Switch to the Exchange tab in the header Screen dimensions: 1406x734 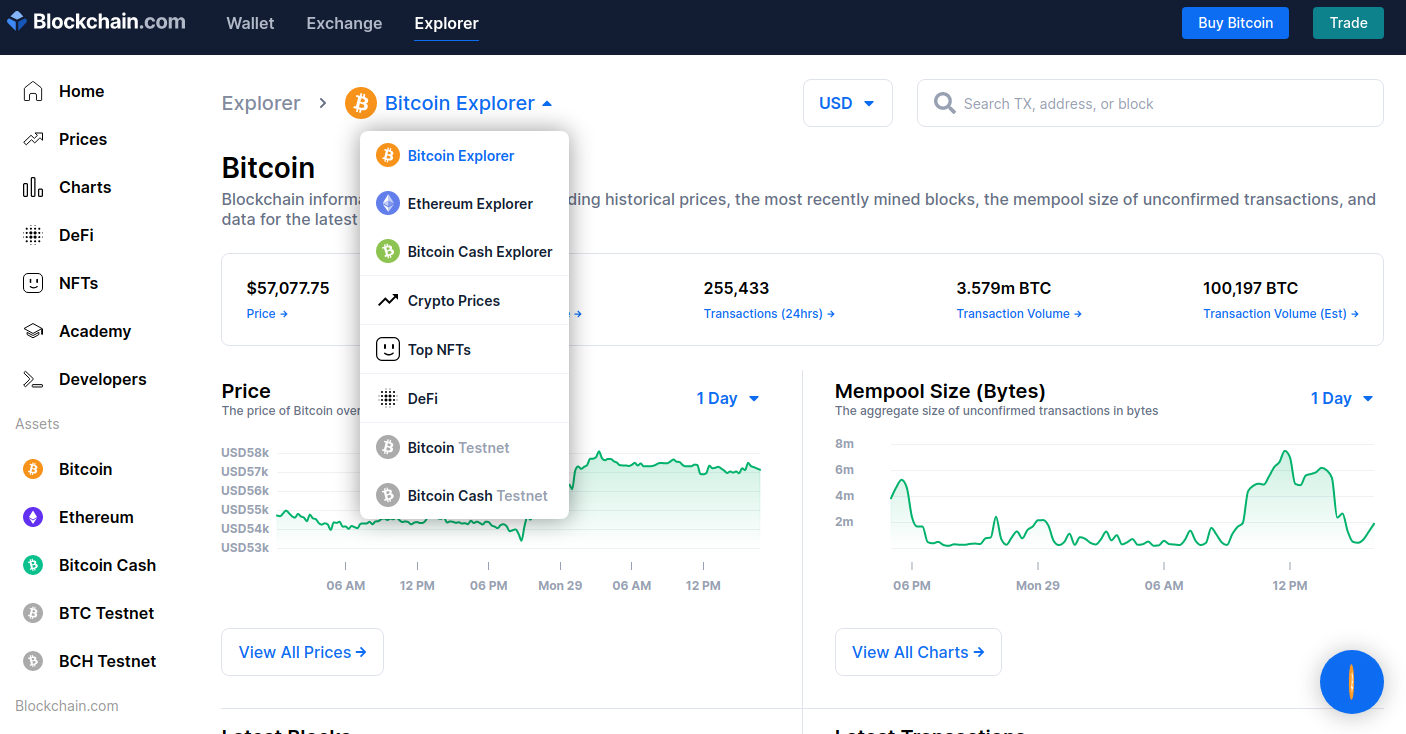(x=344, y=23)
